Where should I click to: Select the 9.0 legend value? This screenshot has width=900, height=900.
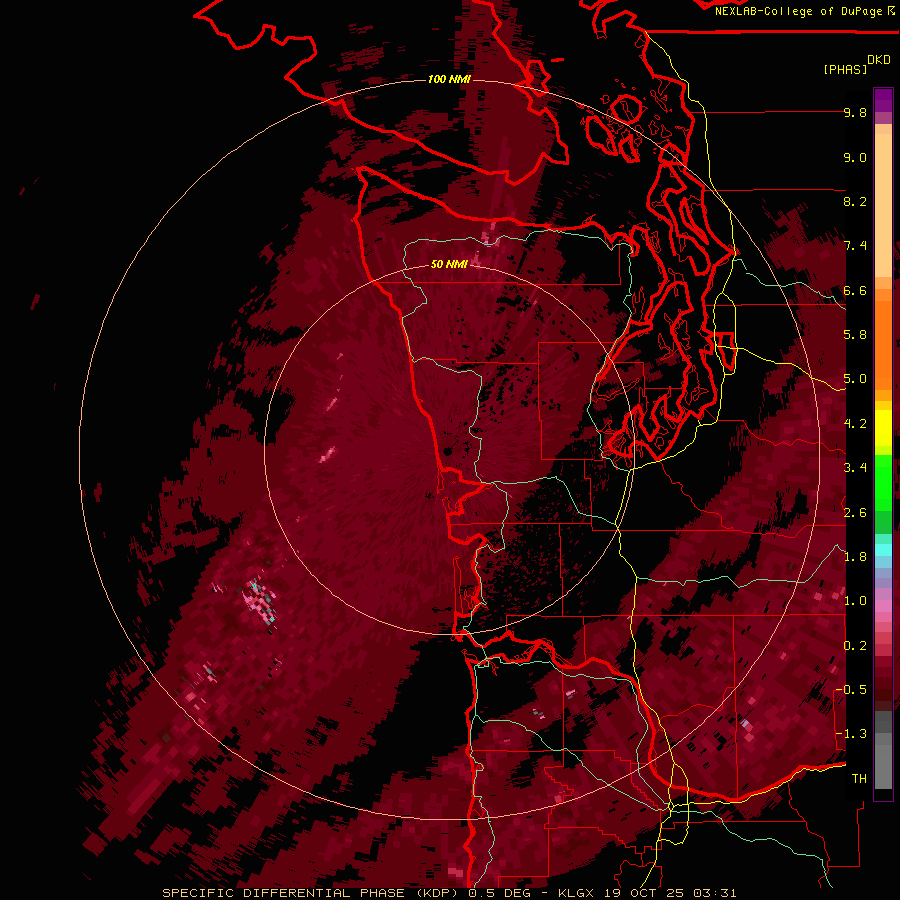point(855,158)
